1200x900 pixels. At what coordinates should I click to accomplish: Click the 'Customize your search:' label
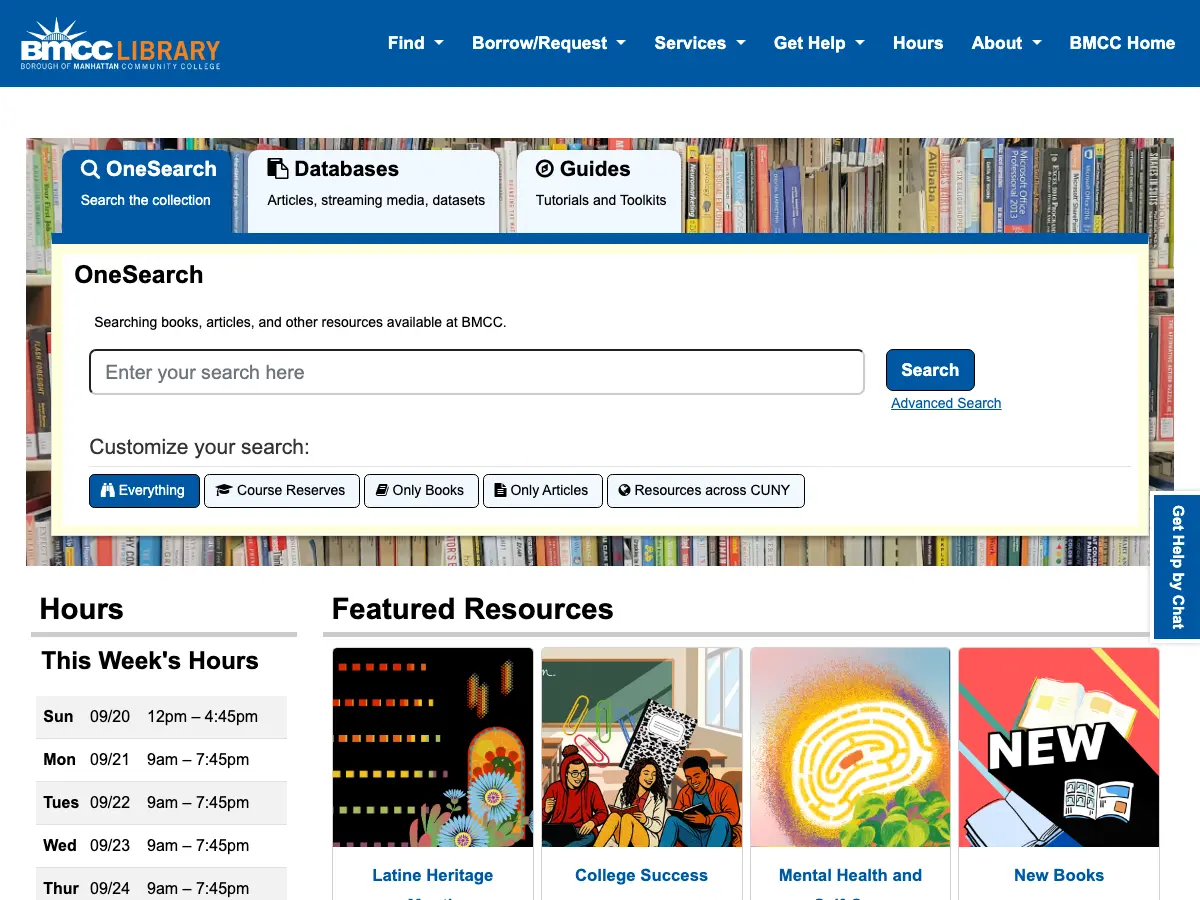coord(200,447)
